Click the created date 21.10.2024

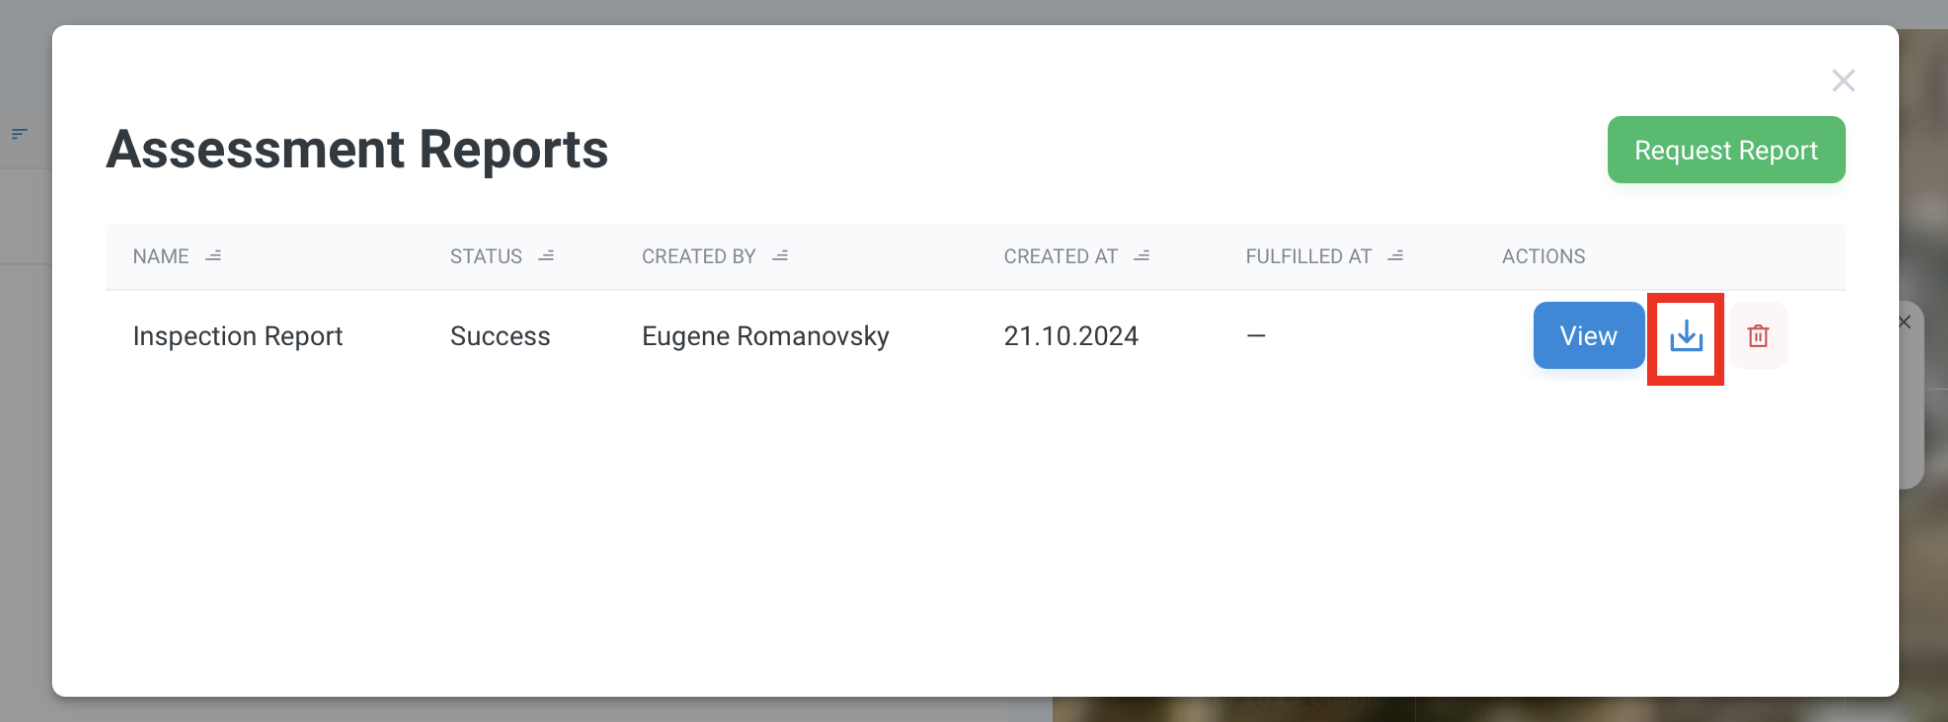point(1071,336)
